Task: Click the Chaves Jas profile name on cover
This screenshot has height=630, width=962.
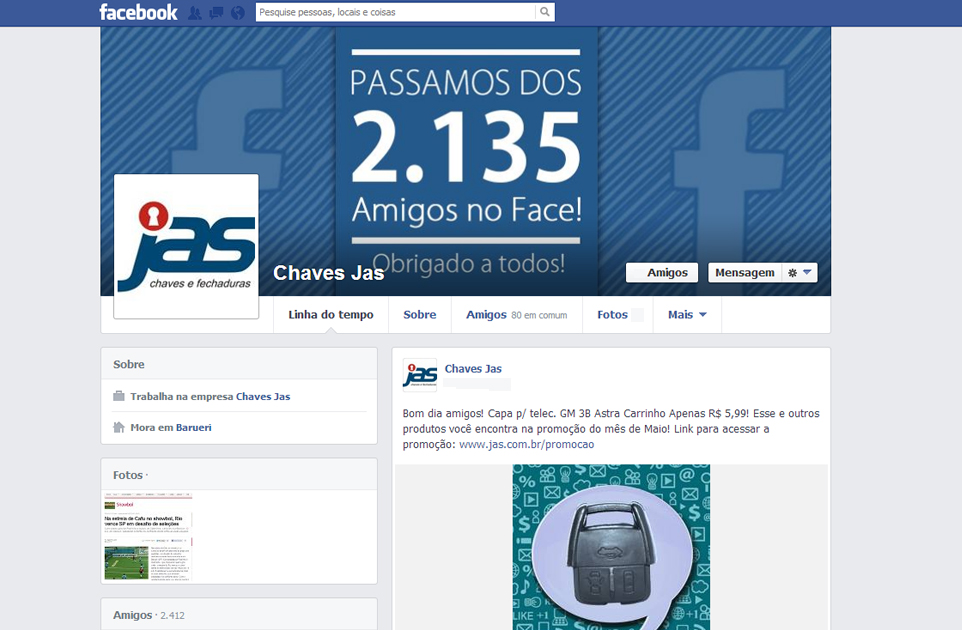Action: click(328, 273)
